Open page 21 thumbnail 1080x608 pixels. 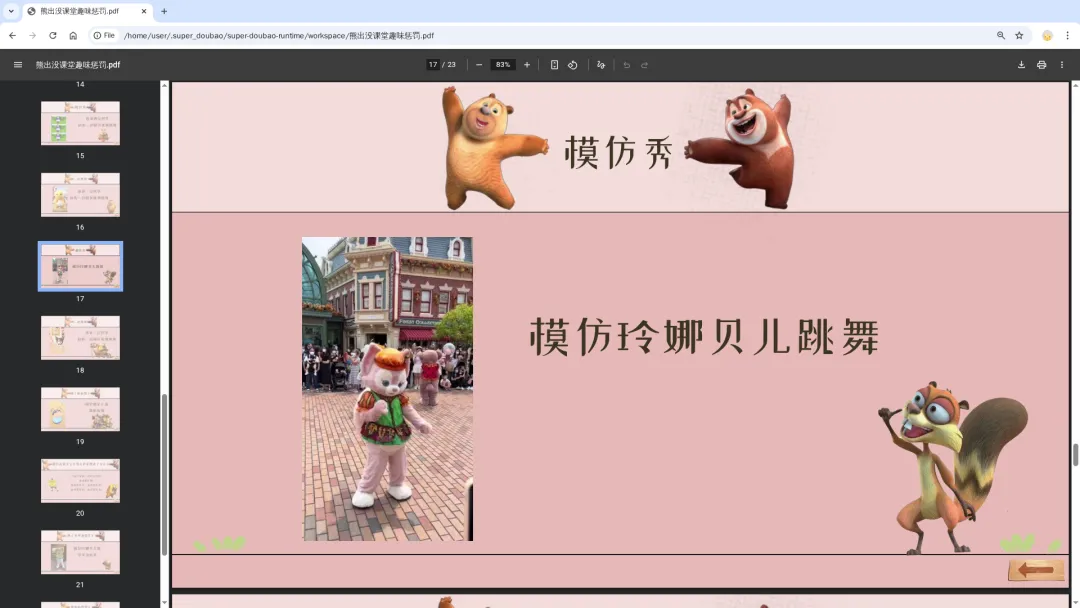pos(80,552)
